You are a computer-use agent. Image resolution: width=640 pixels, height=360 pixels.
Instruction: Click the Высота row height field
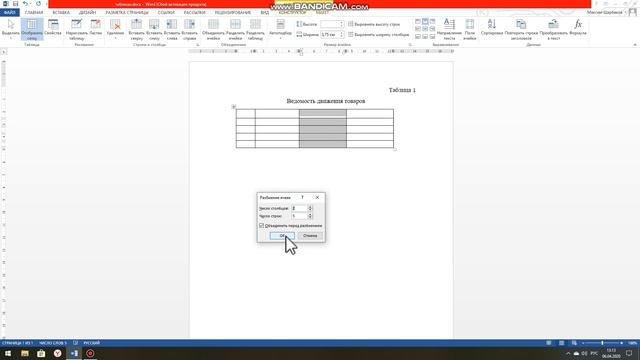click(x=332, y=24)
